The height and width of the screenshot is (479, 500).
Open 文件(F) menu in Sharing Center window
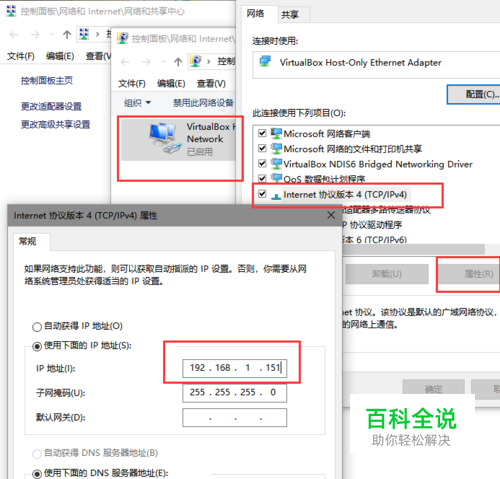(x=21, y=56)
